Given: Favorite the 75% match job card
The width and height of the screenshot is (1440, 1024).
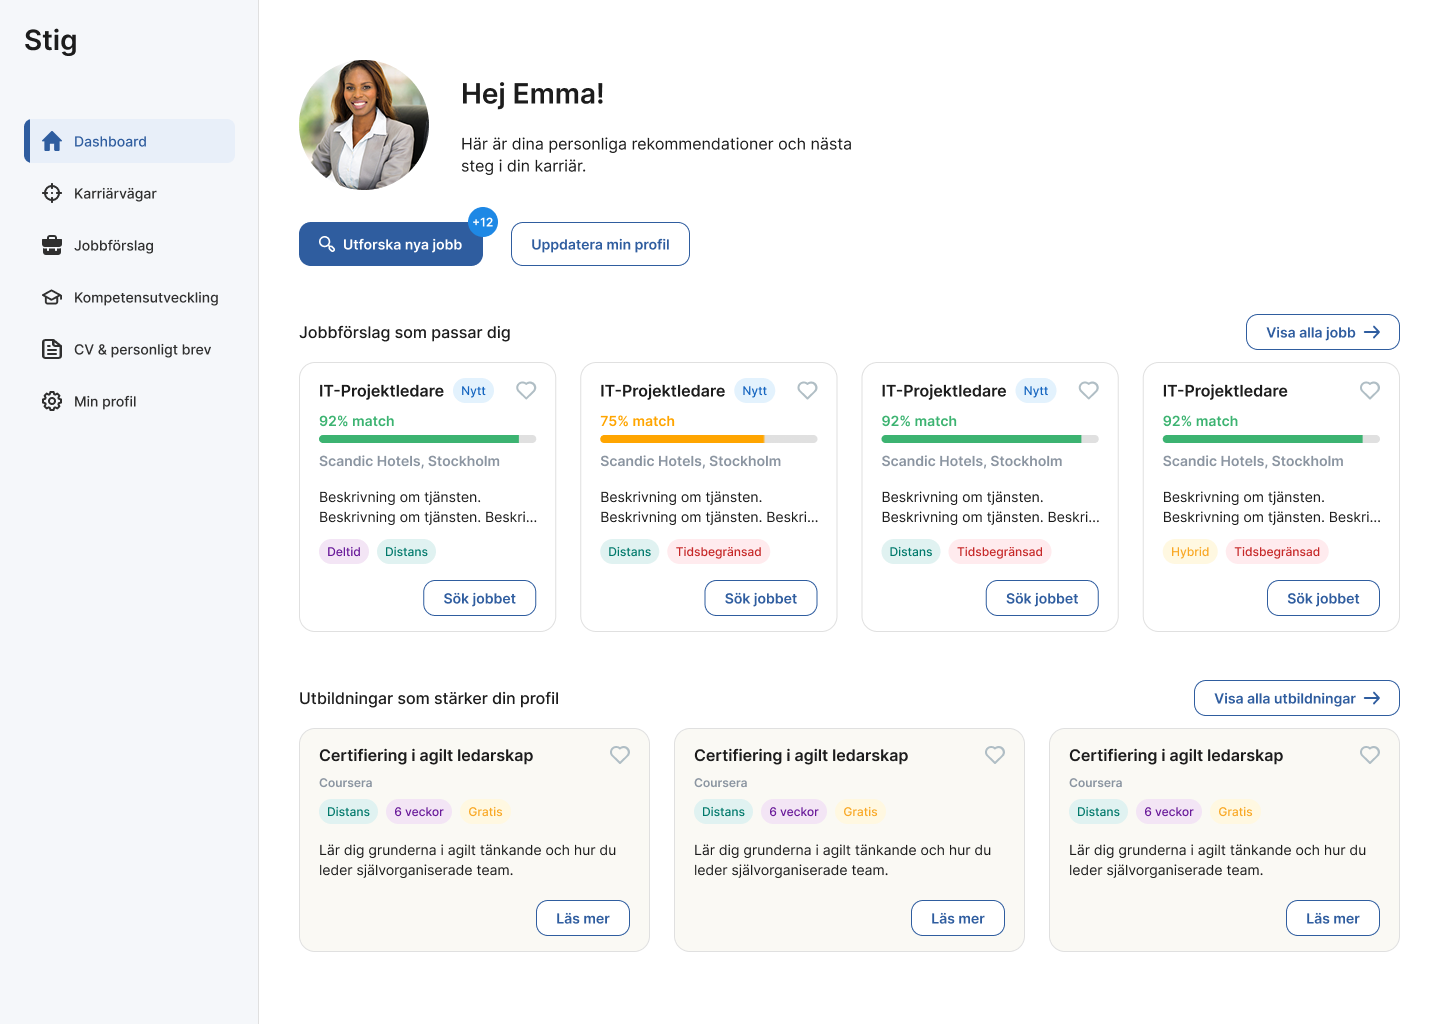Looking at the screenshot, I should point(807,390).
